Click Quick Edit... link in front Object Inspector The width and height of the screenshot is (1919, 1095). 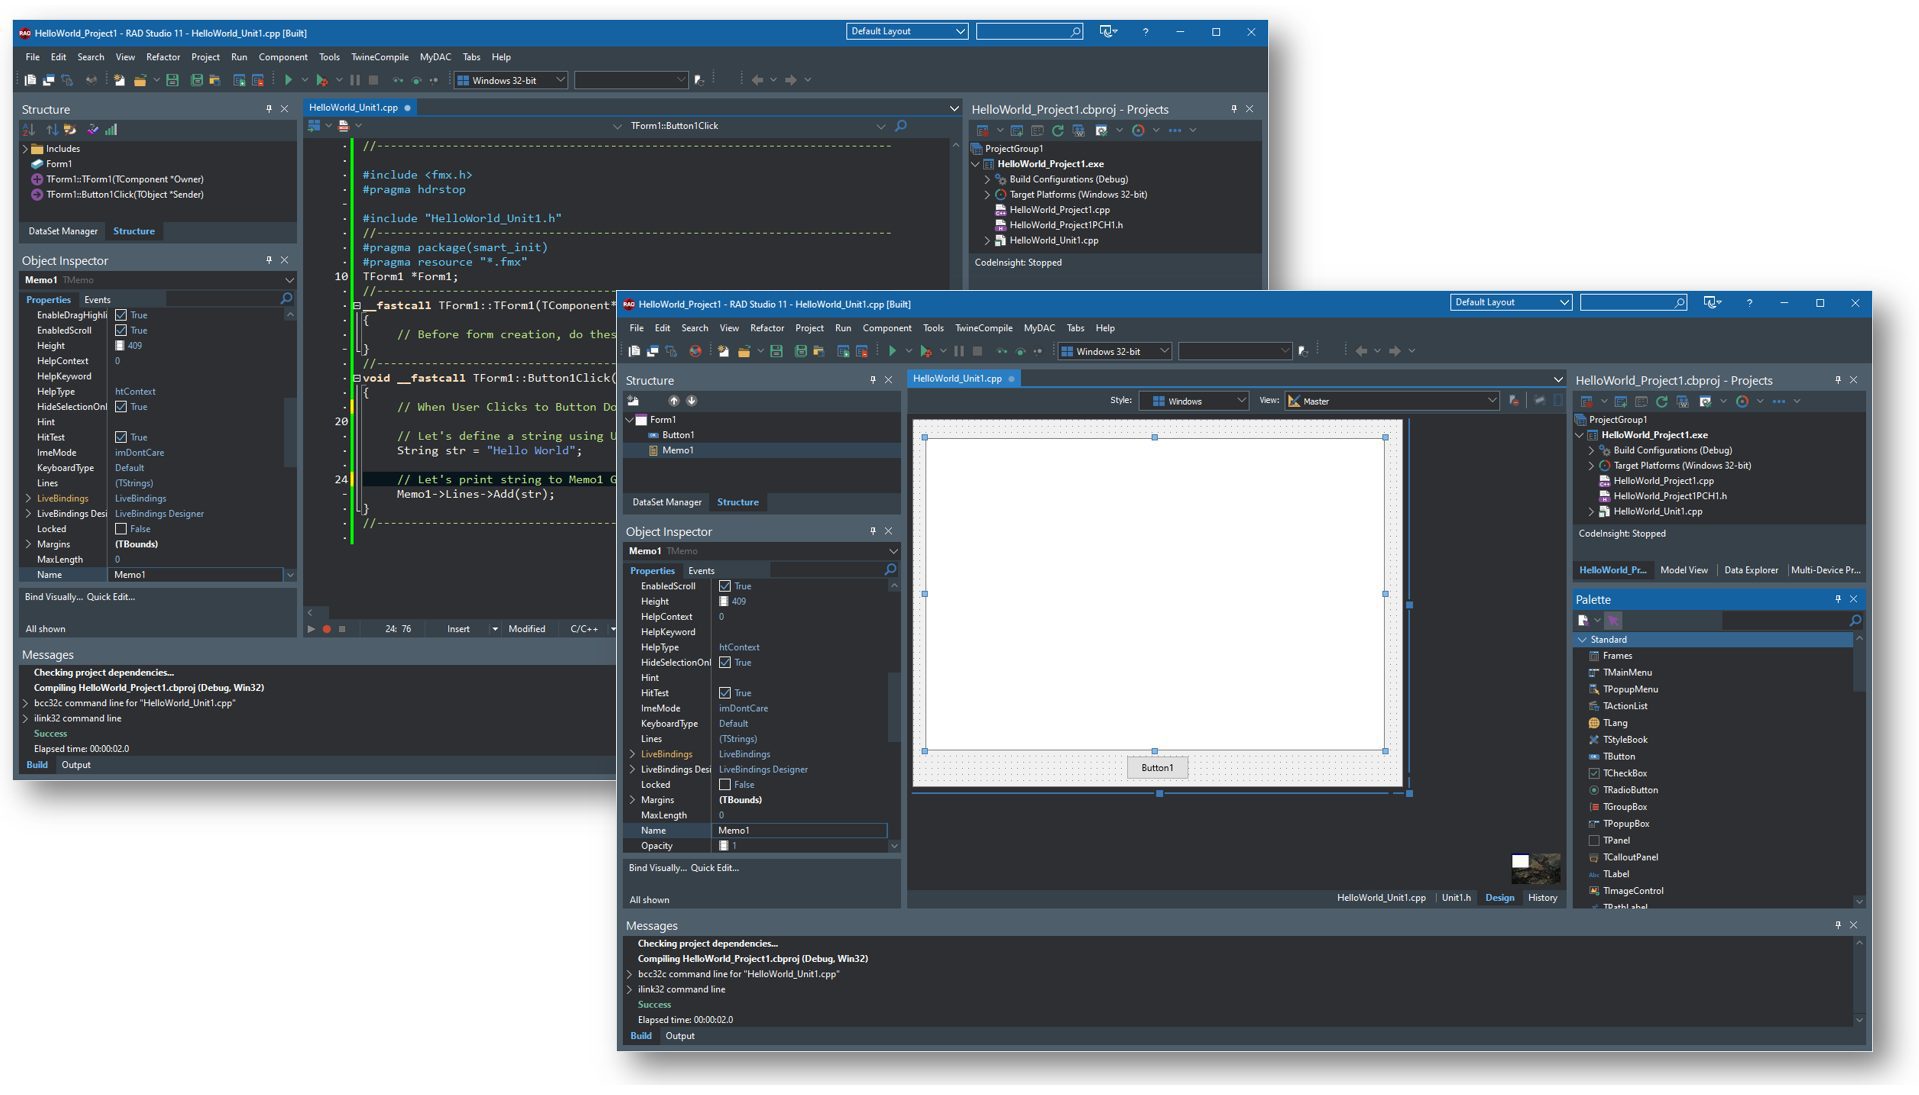click(715, 868)
